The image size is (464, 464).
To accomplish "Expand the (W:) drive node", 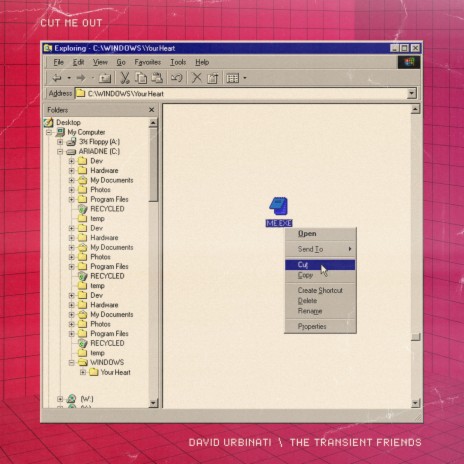I will (x=60, y=399).
